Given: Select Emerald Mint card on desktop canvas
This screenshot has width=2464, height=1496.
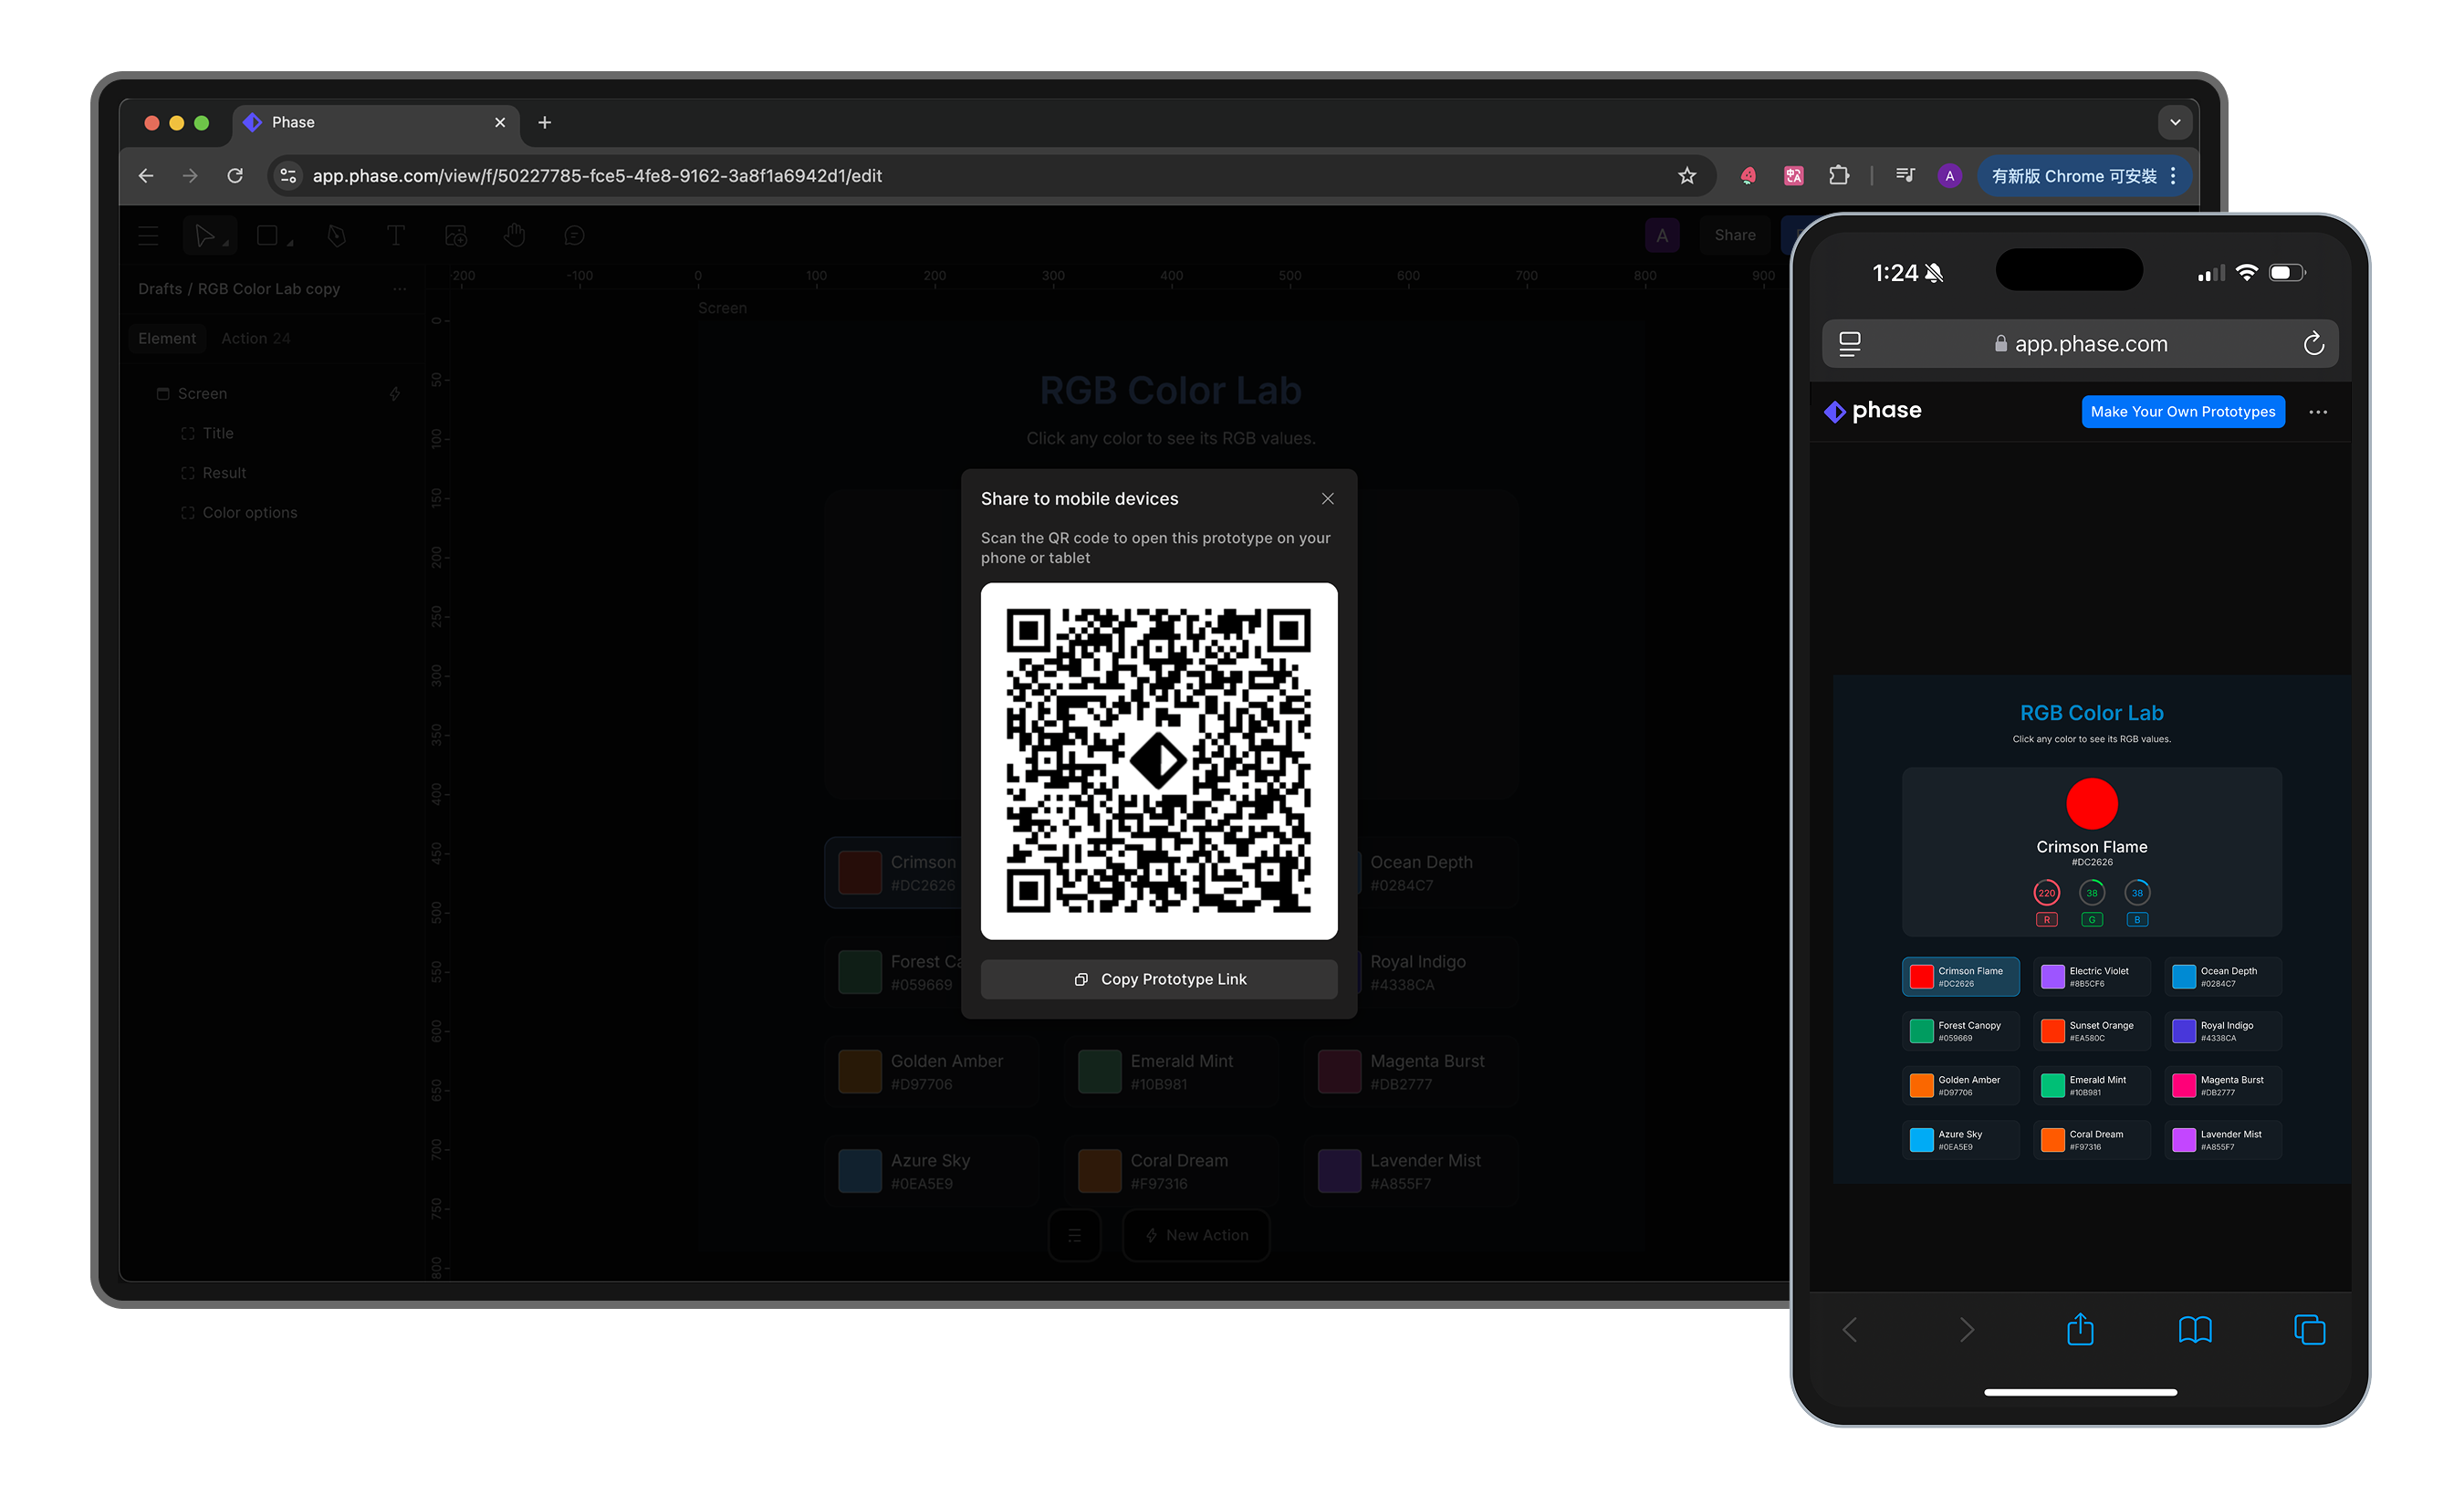Looking at the screenshot, I should 1172,1072.
